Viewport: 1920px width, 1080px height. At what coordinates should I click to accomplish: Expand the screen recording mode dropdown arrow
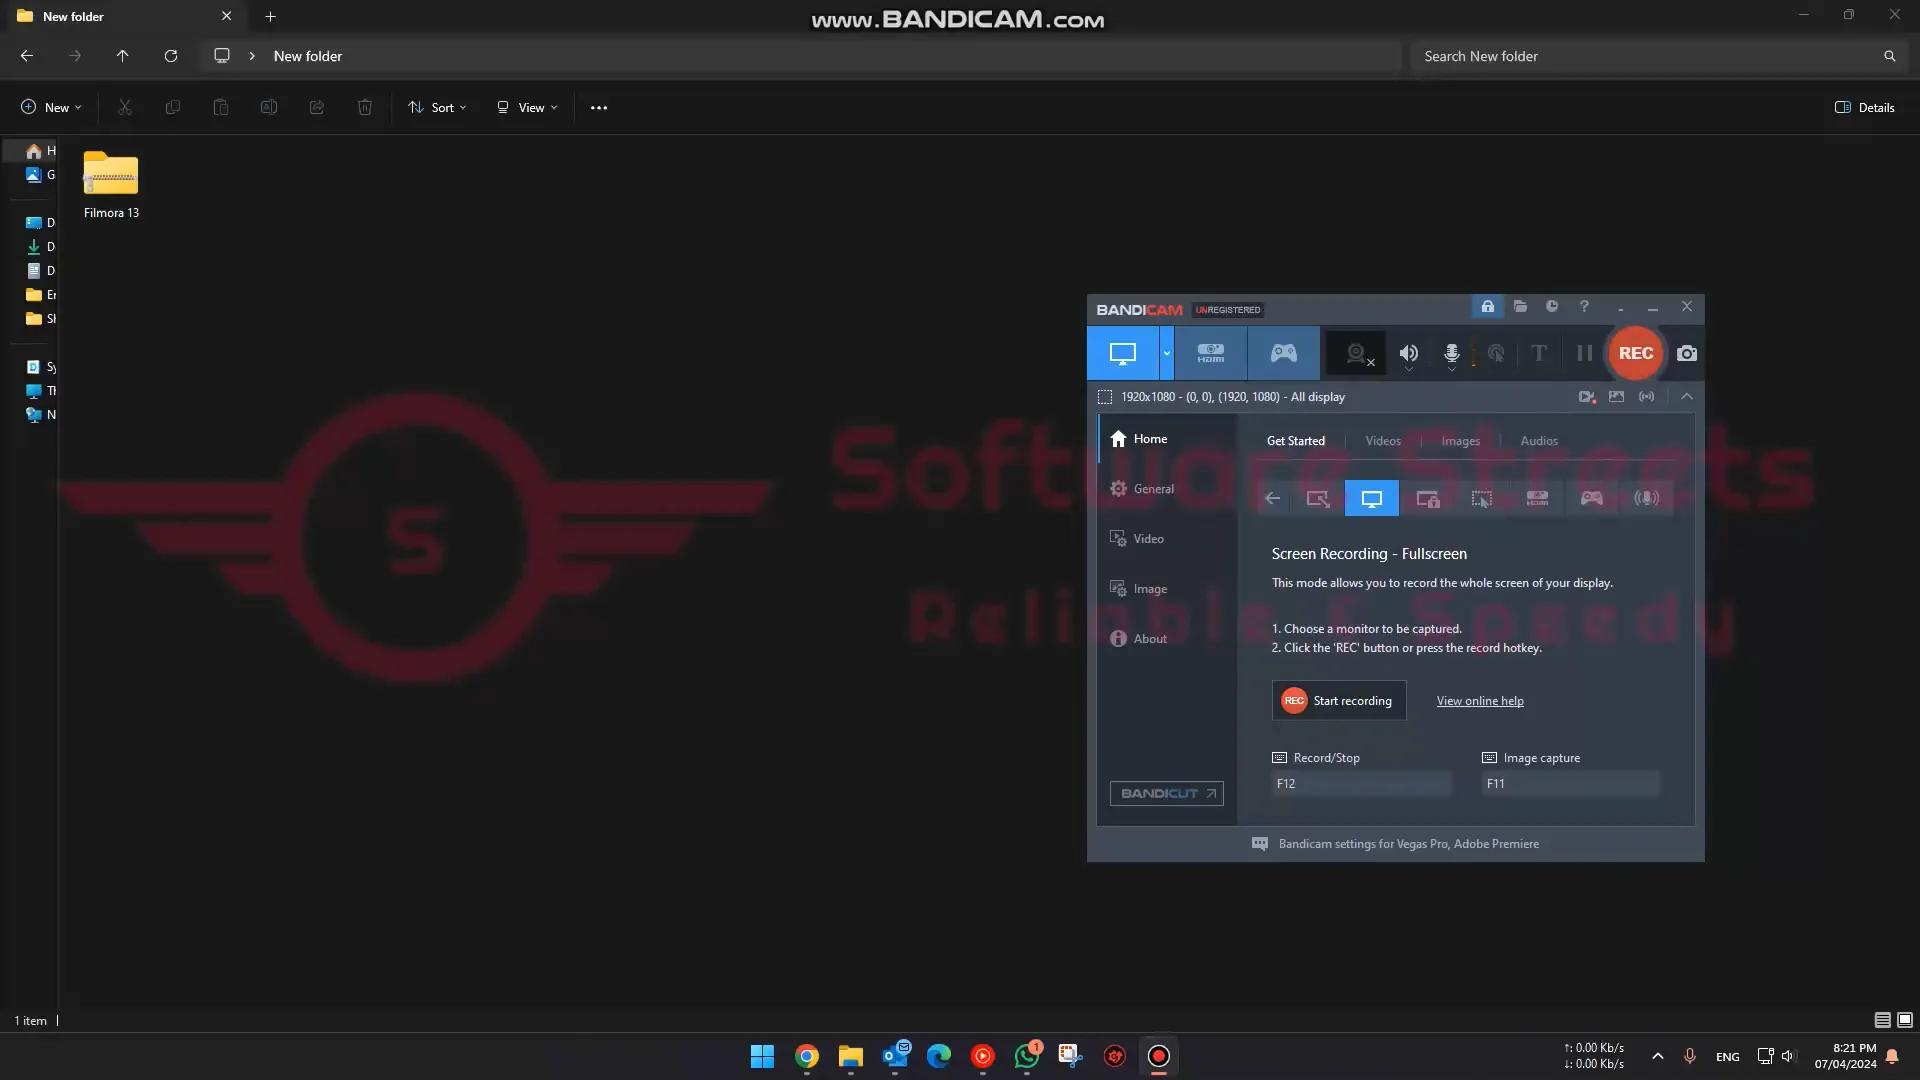coord(1166,353)
